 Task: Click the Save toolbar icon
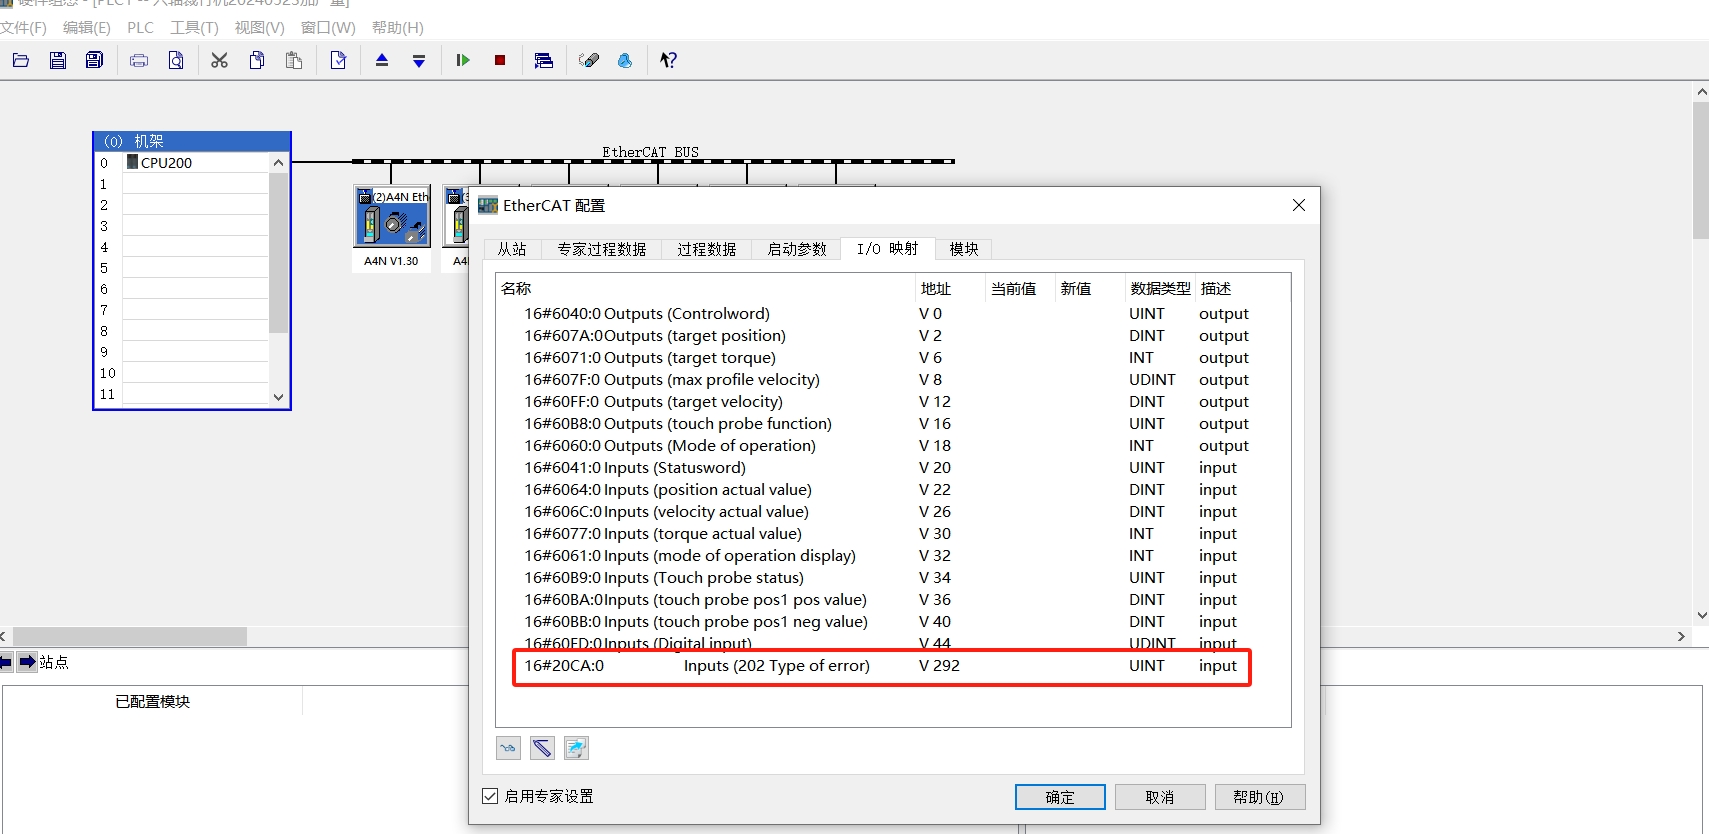[x=58, y=60]
